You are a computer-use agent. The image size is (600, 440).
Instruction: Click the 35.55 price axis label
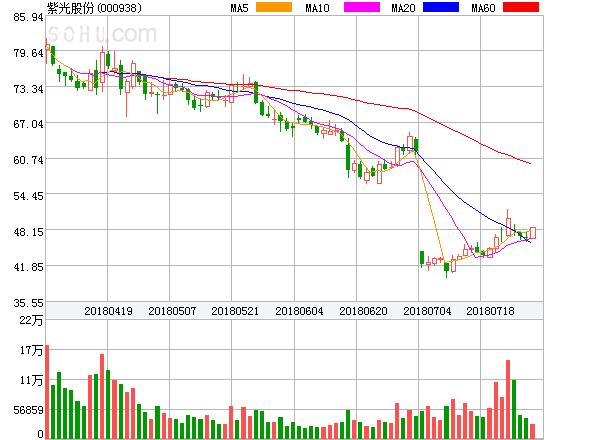pos(28,303)
